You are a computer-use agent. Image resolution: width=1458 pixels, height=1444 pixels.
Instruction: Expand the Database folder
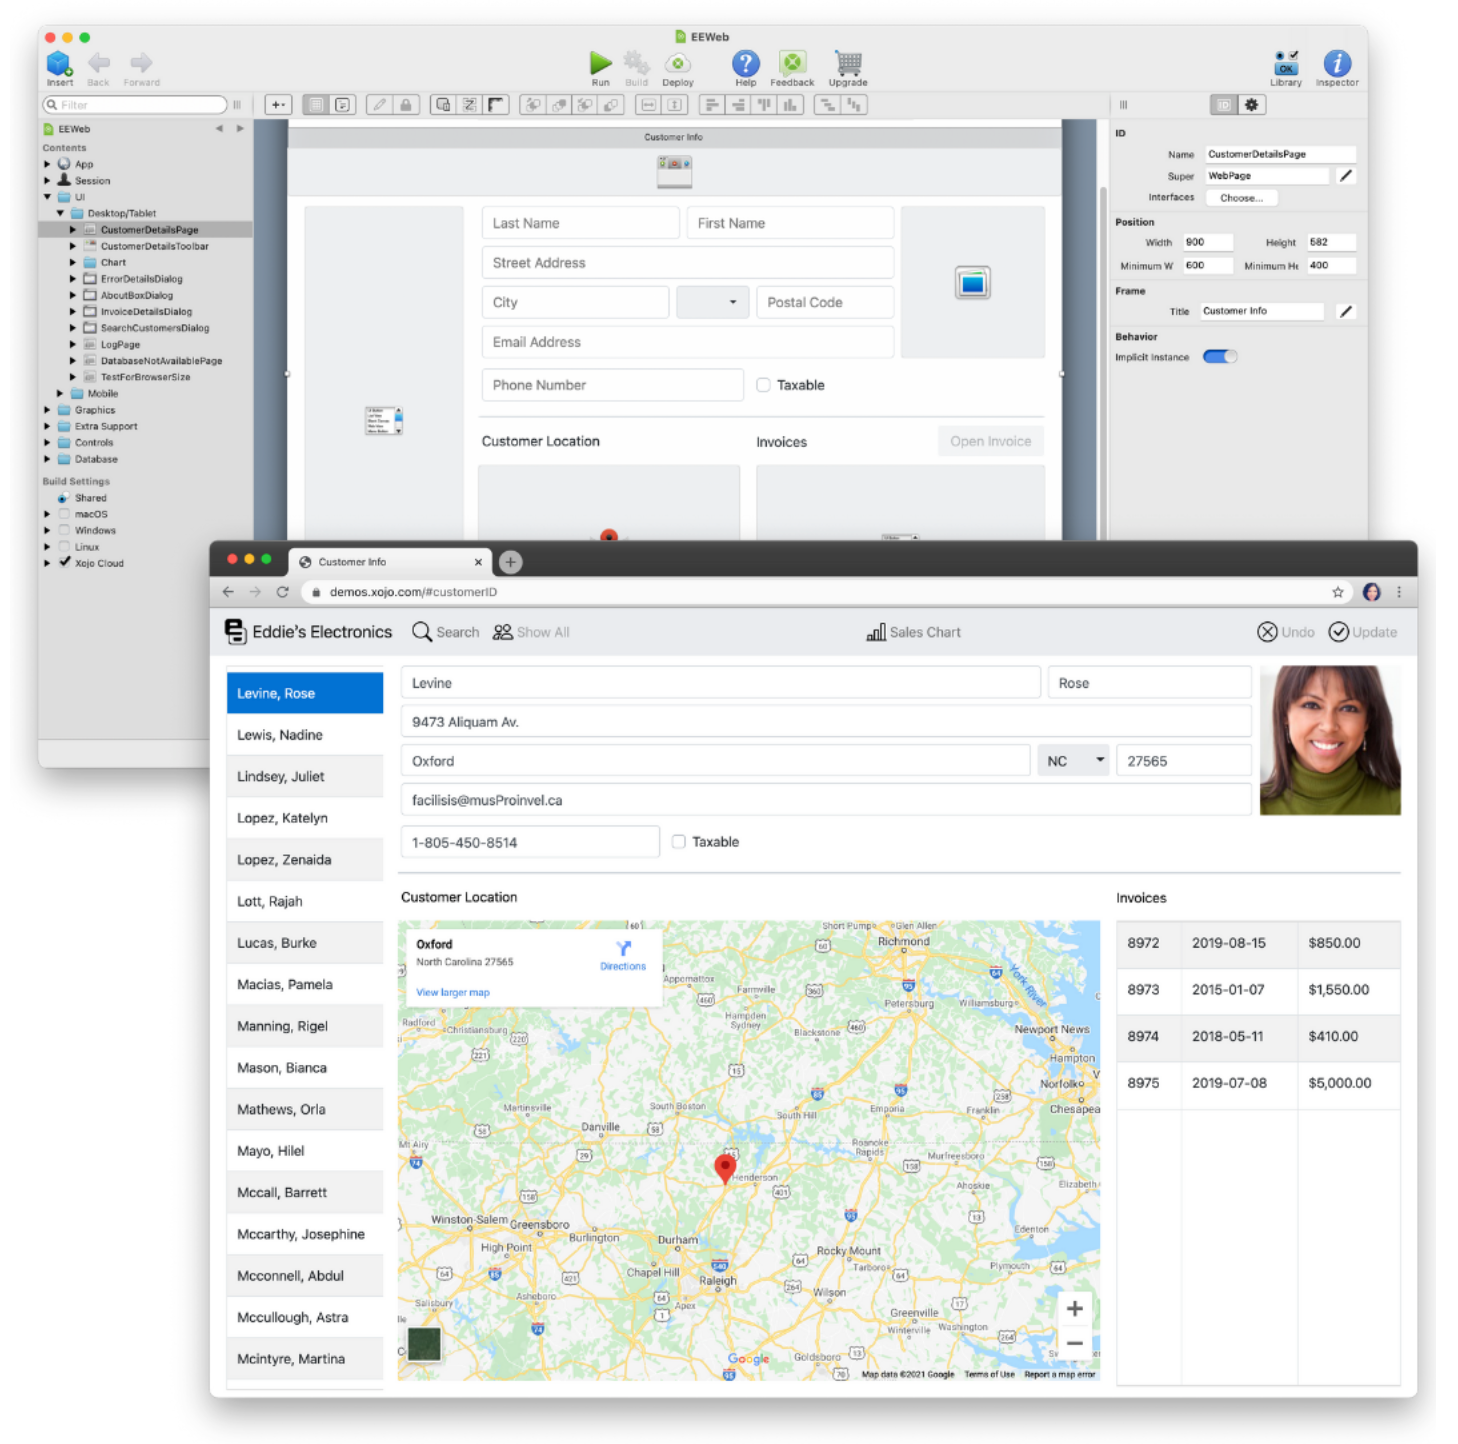pyautogui.click(x=47, y=459)
